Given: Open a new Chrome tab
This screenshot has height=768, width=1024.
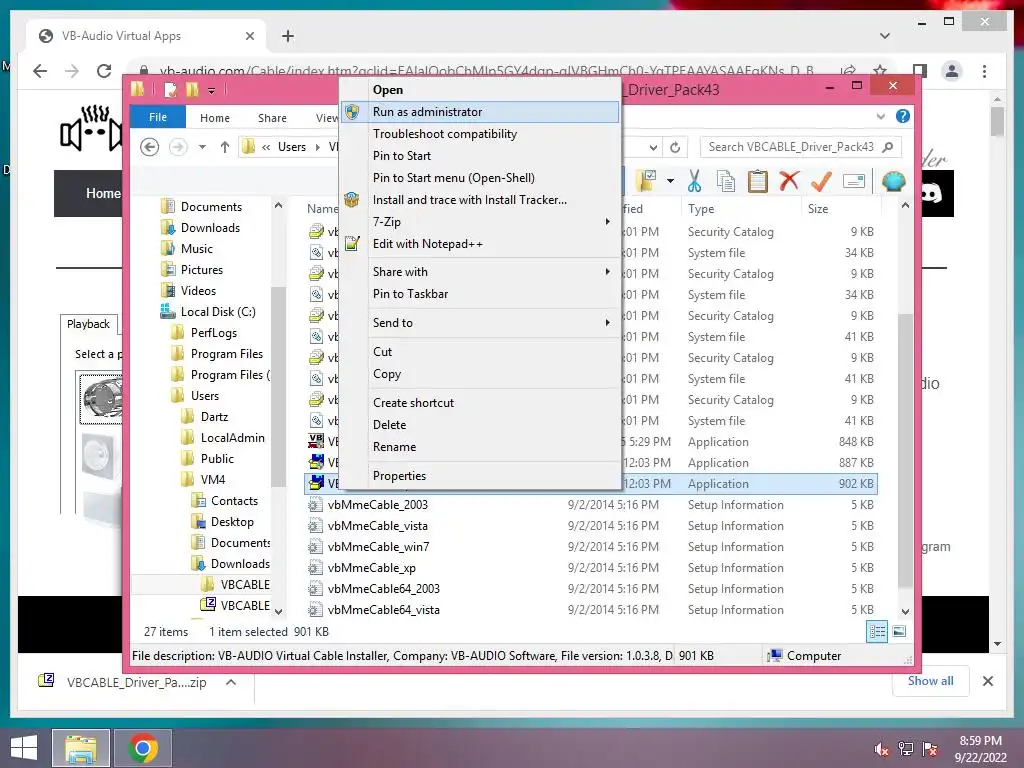Looking at the screenshot, I should coord(288,36).
